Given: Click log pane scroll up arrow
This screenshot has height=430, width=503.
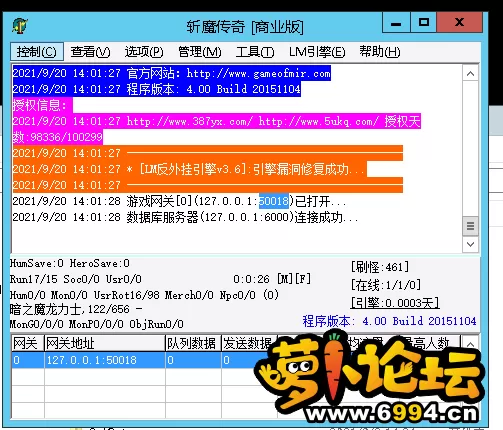Looking at the screenshot, I should 470,74.
